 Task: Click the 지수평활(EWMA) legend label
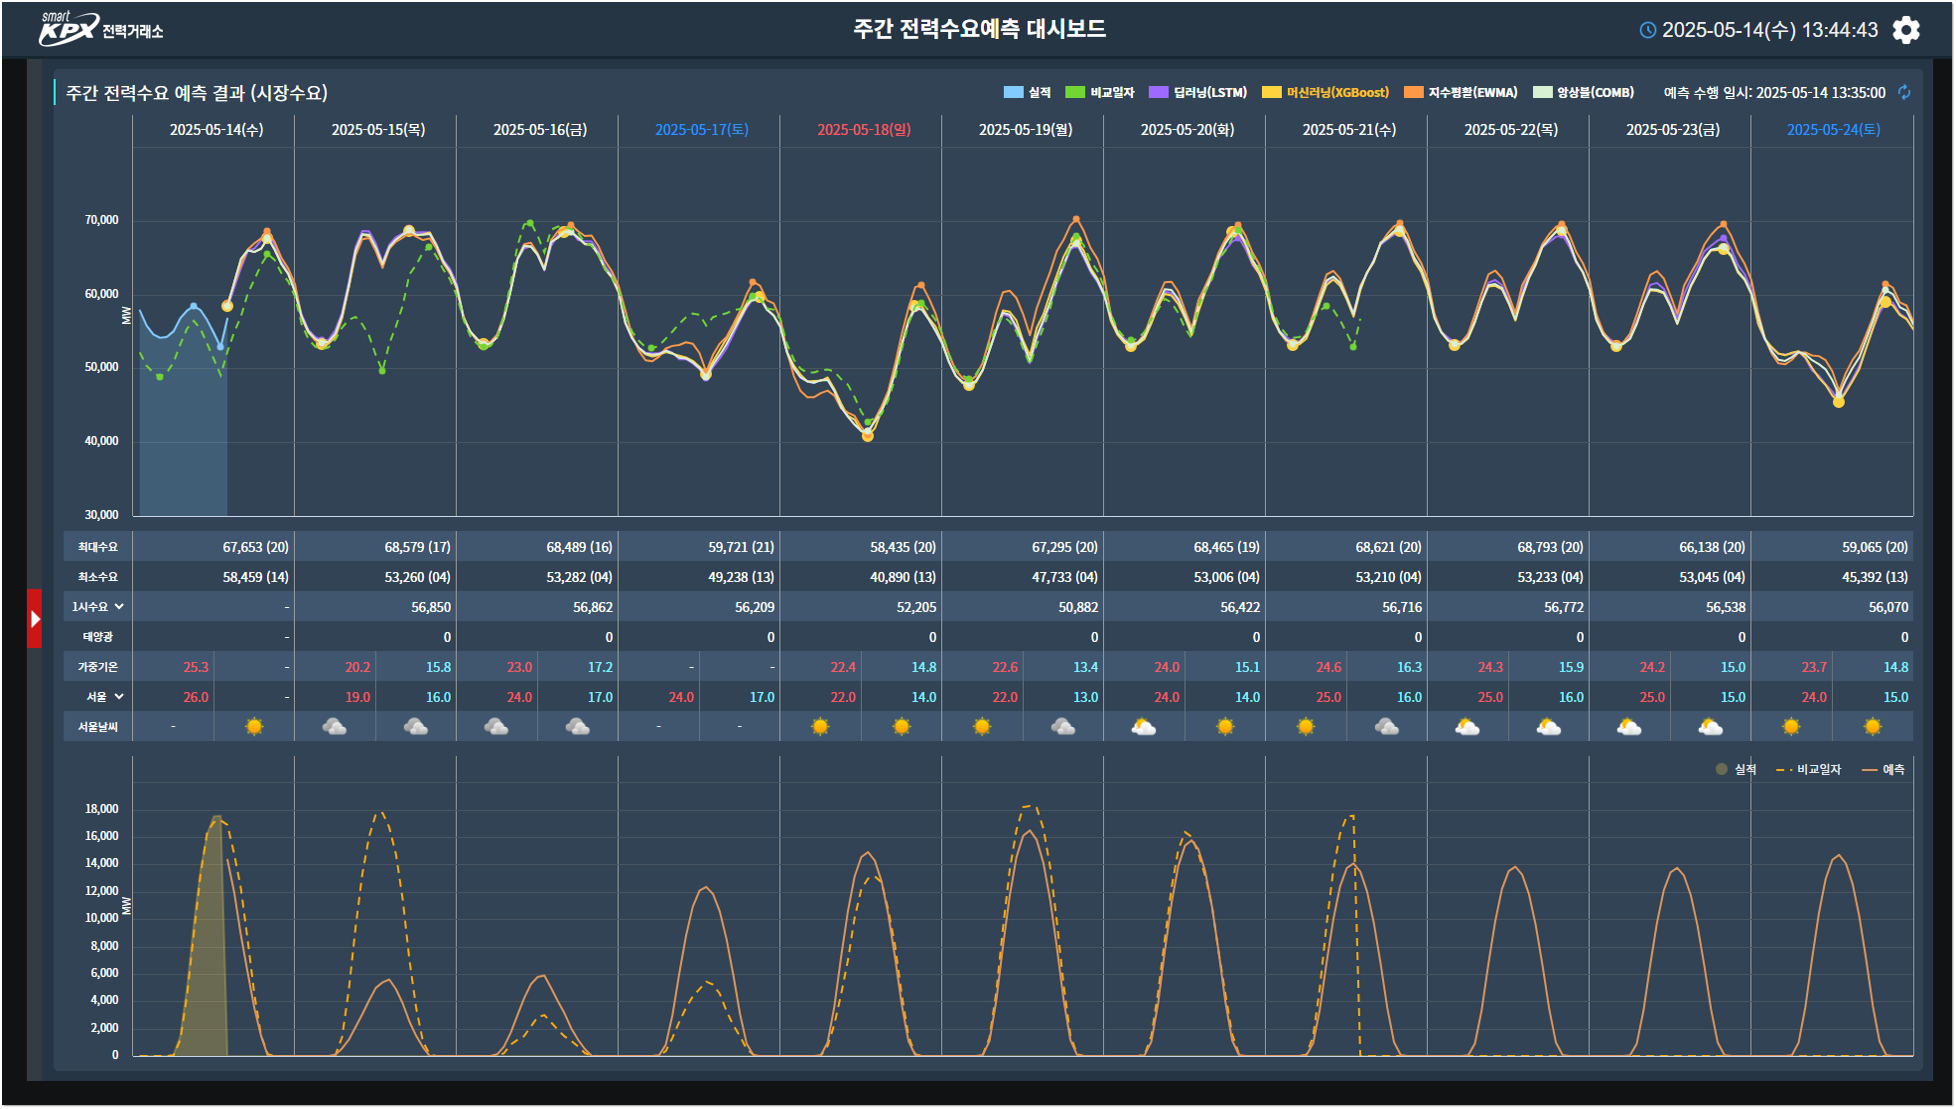[1472, 92]
